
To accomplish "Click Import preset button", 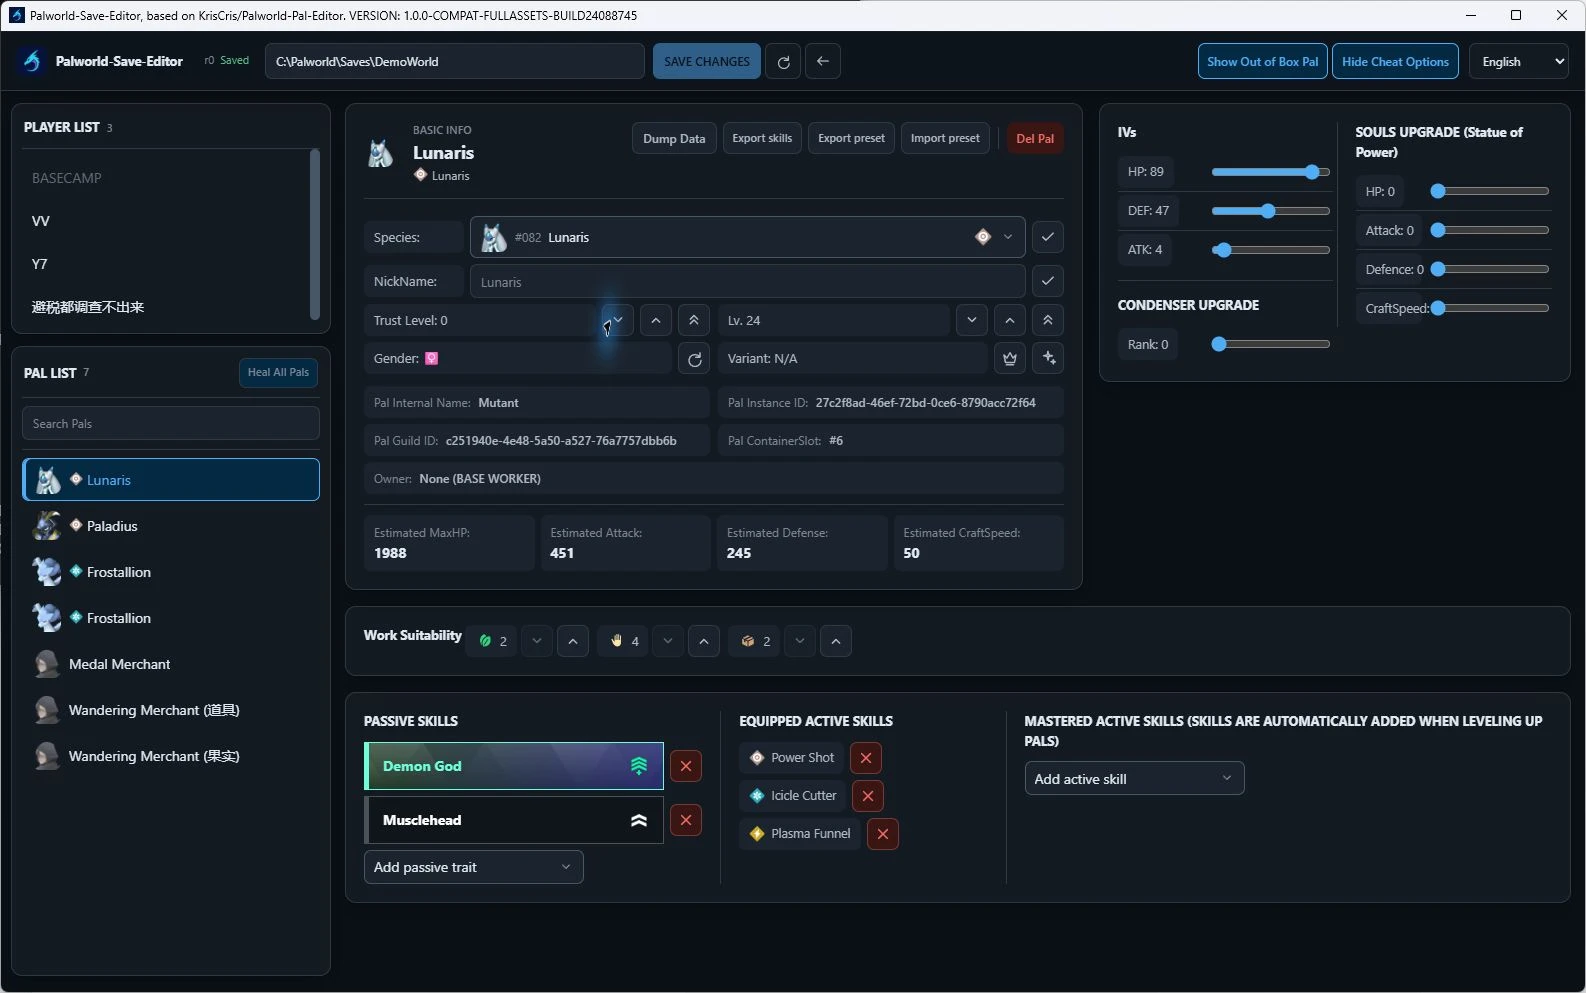I will pos(945,138).
